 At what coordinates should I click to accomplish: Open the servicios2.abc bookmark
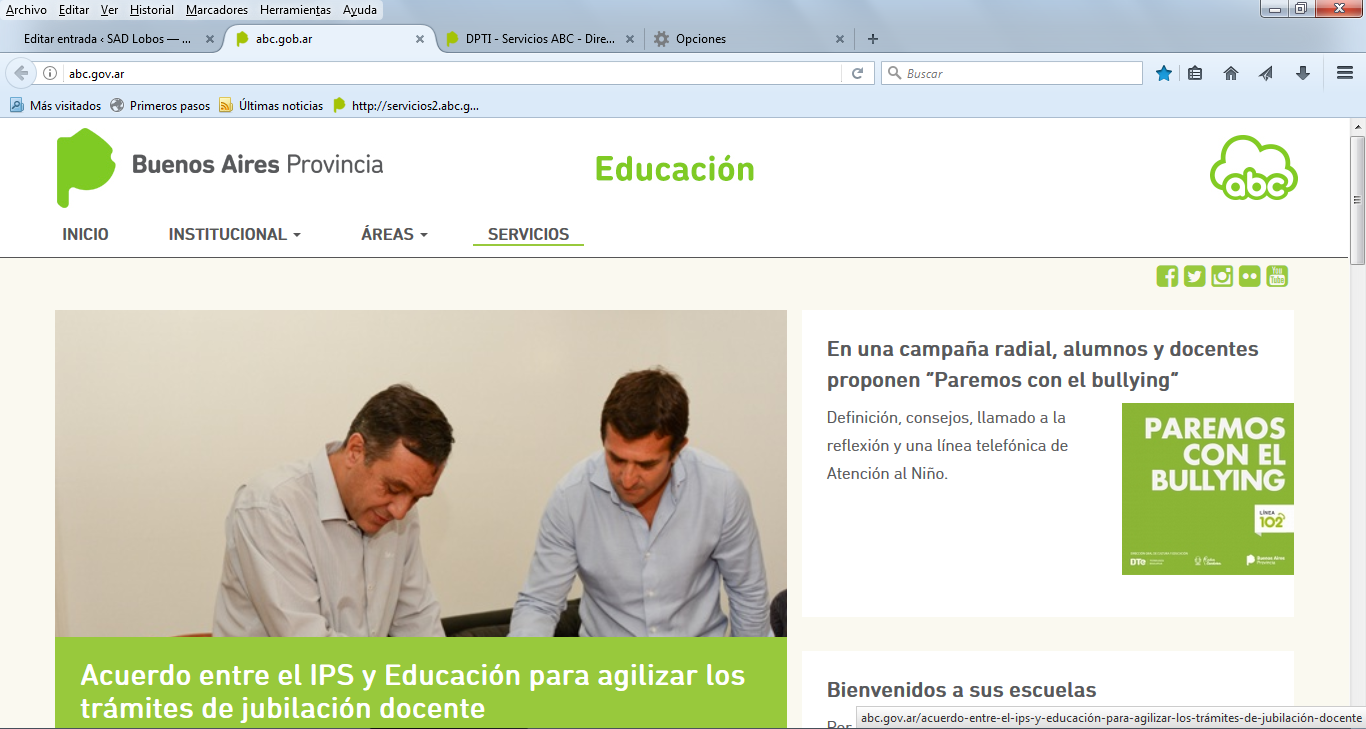406,105
